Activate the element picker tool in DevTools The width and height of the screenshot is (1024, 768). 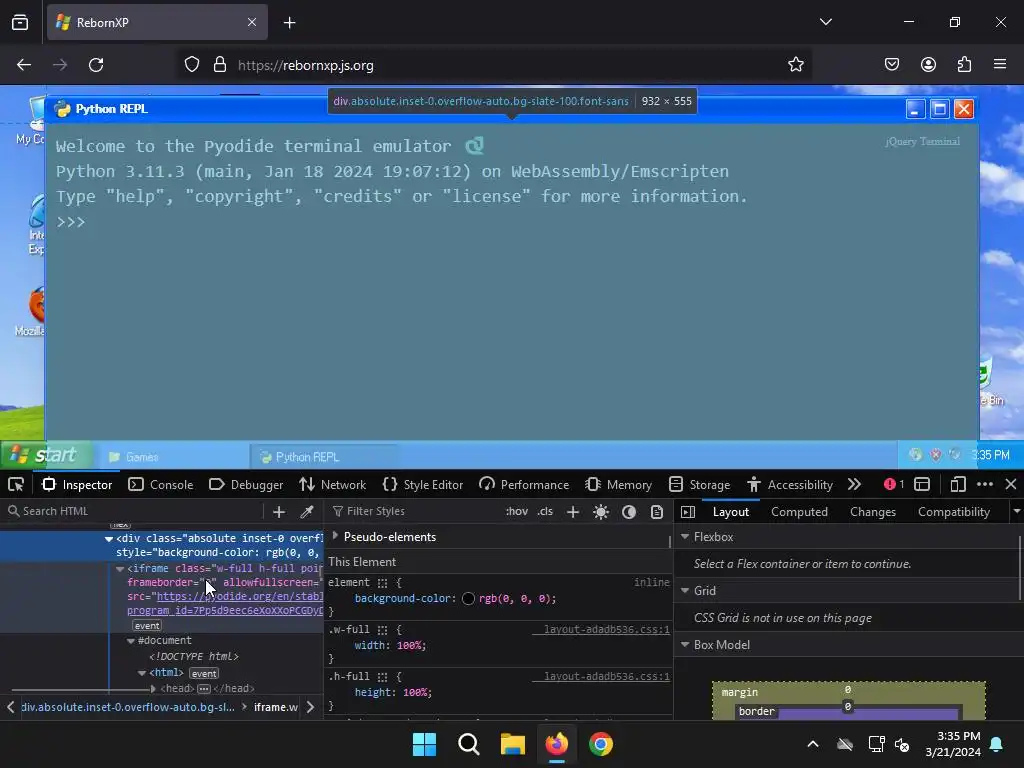[x=16, y=485]
